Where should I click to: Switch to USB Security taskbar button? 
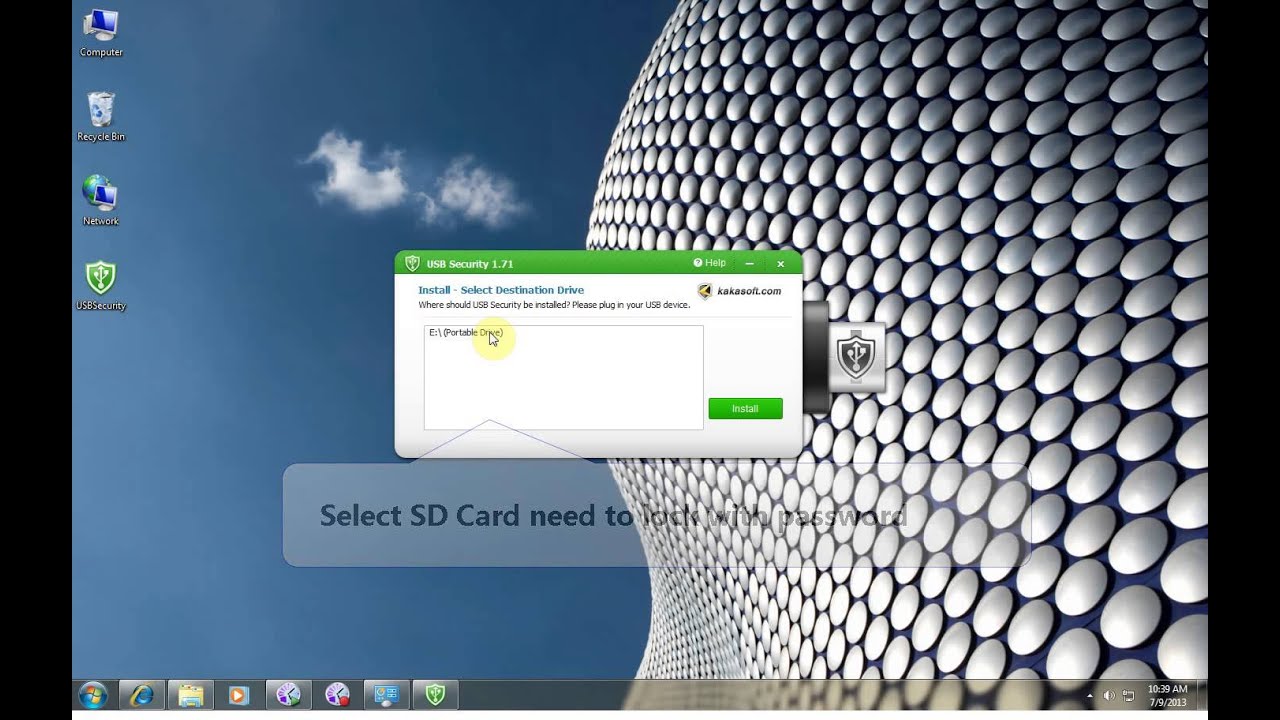pyautogui.click(x=435, y=695)
